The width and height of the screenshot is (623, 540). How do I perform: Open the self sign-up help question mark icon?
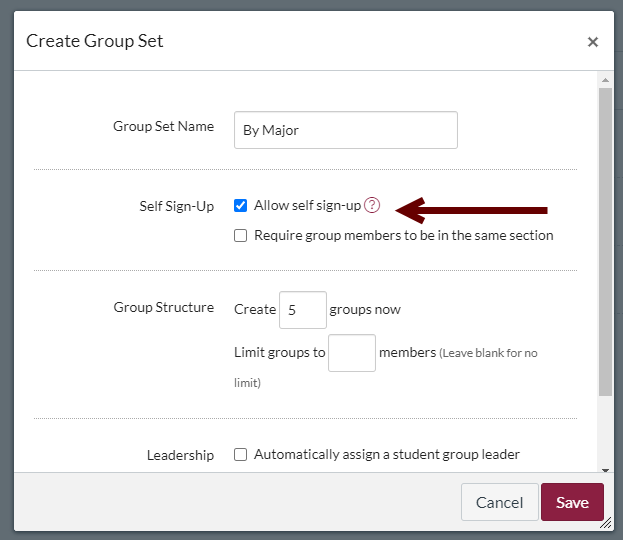[x=372, y=205]
